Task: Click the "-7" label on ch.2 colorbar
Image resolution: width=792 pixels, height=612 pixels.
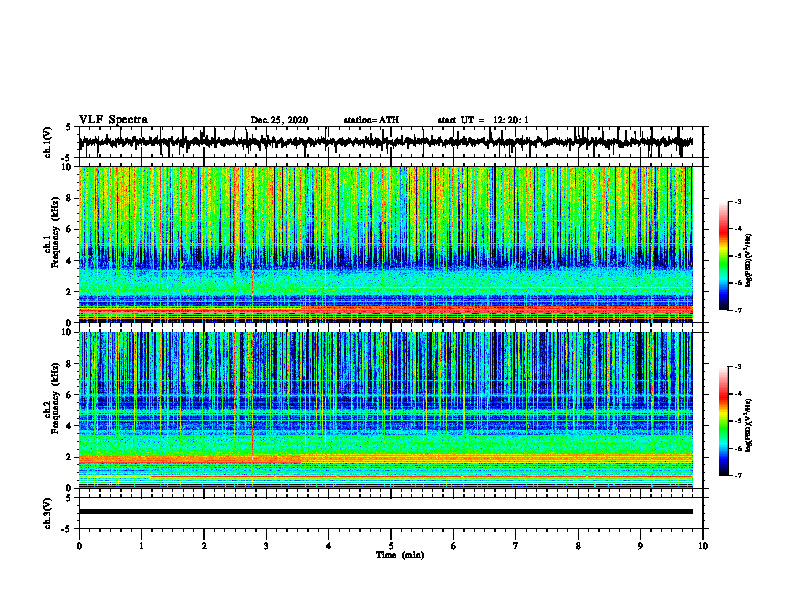Action: coord(737,475)
